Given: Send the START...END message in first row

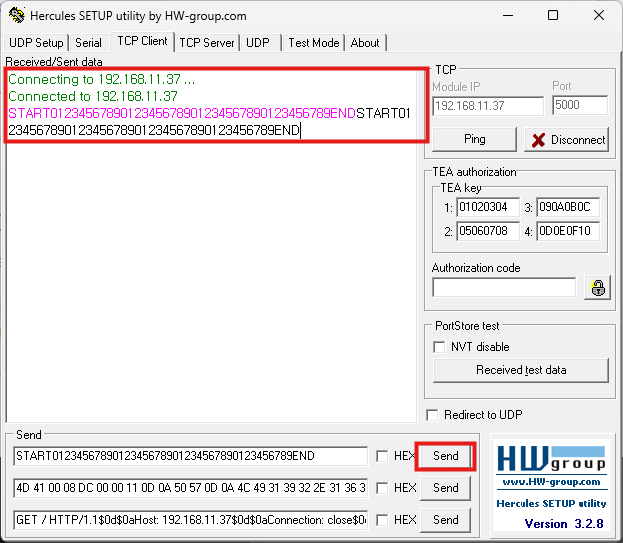Looking at the screenshot, I should (445, 456).
